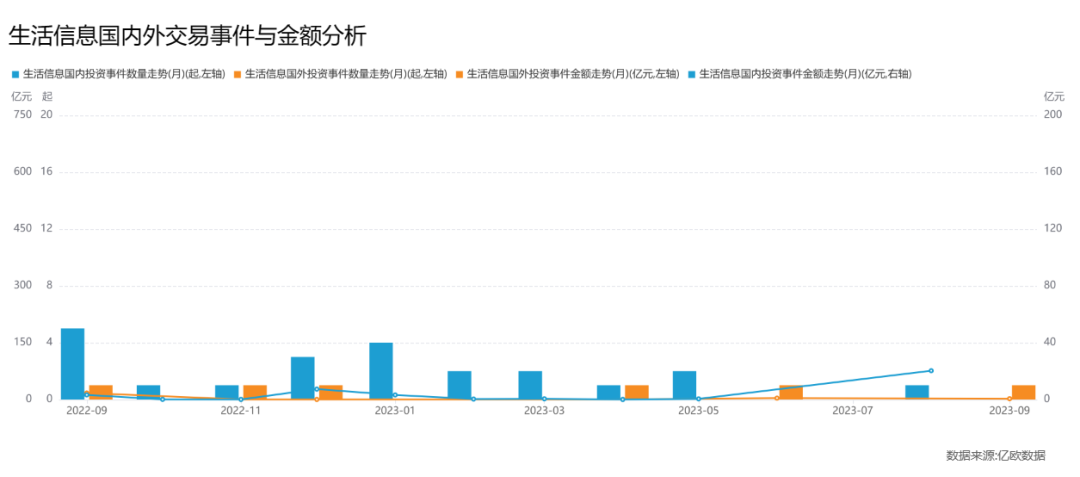The width and height of the screenshot is (1080, 477).
Task: Click the chart title 生活信息国内外交易事件与金额分析
Action: 187,36
